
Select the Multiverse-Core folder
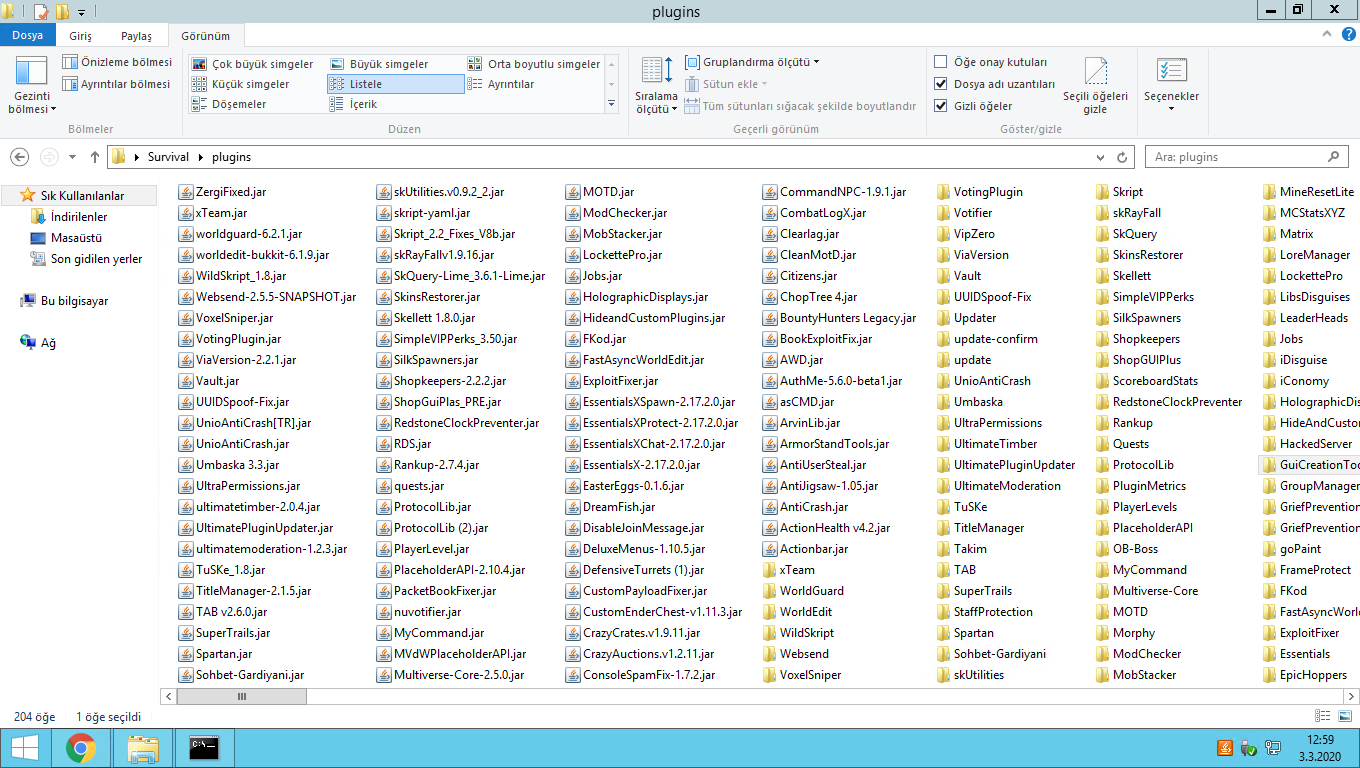point(1147,590)
